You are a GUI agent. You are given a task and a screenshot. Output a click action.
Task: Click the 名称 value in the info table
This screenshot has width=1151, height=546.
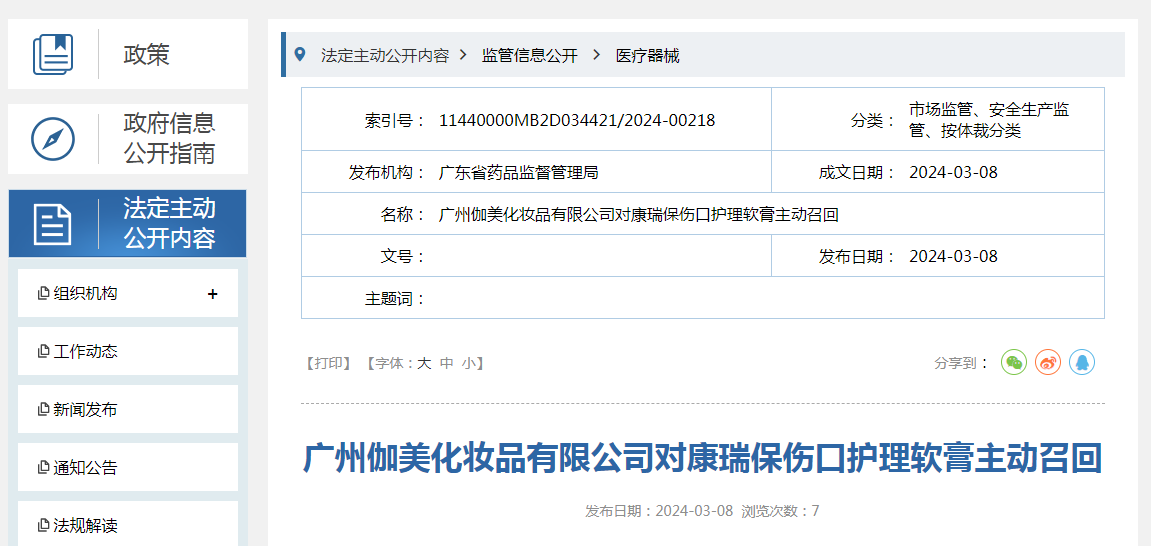tap(639, 215)
